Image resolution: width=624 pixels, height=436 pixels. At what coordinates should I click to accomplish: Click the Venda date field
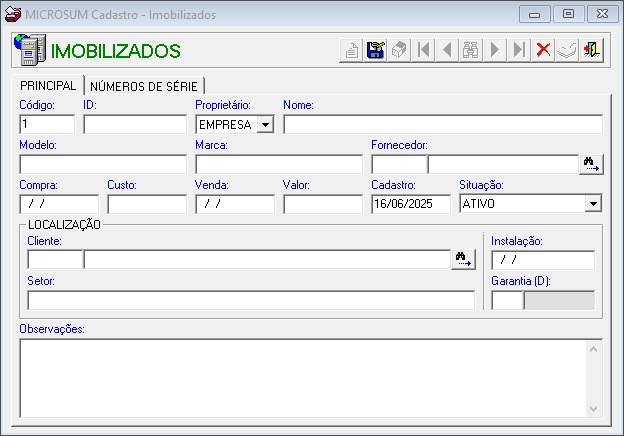[235, 204]
